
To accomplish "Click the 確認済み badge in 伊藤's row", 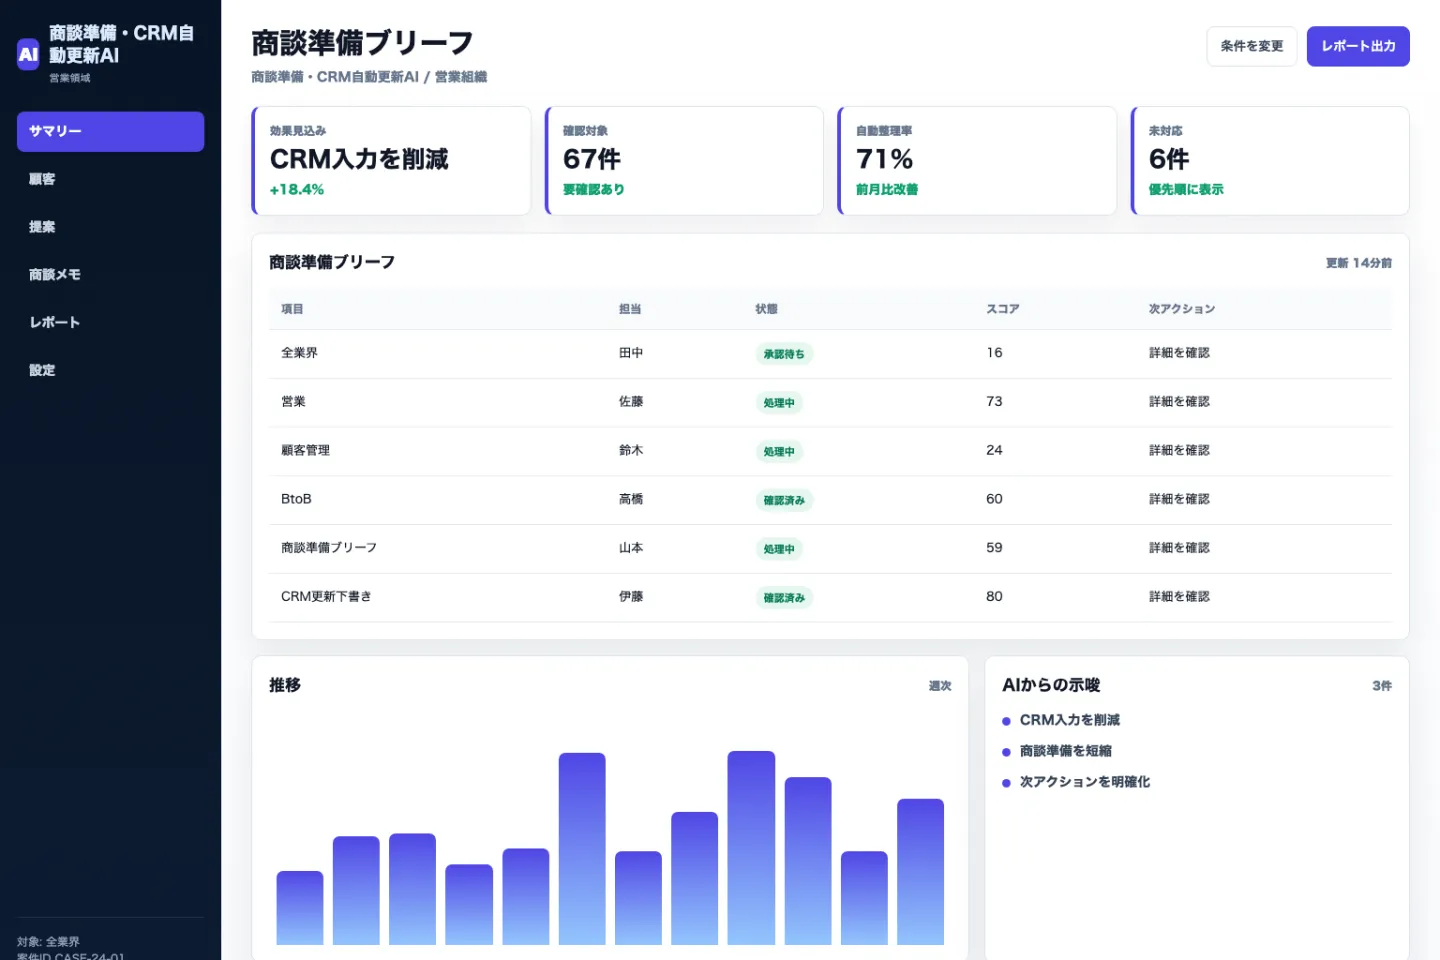I will point(784,598).
